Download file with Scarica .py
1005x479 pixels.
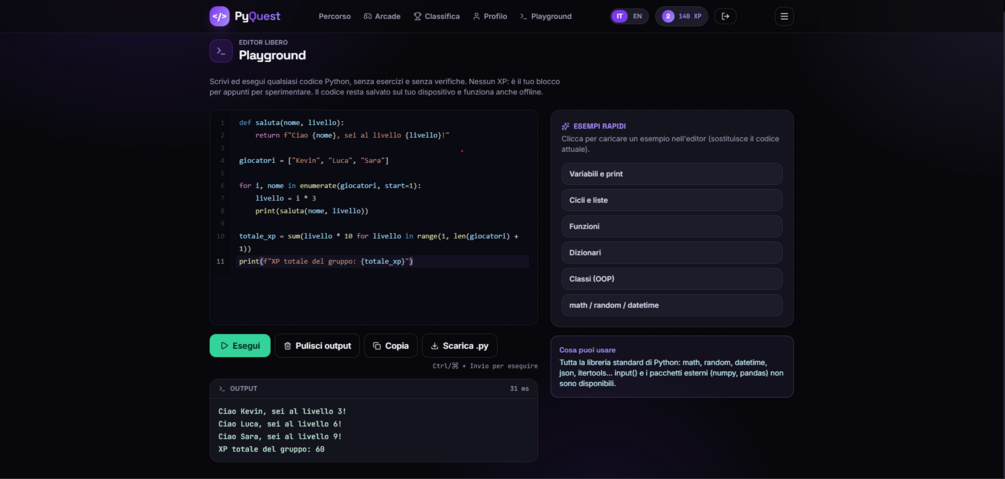coord(460,346)
